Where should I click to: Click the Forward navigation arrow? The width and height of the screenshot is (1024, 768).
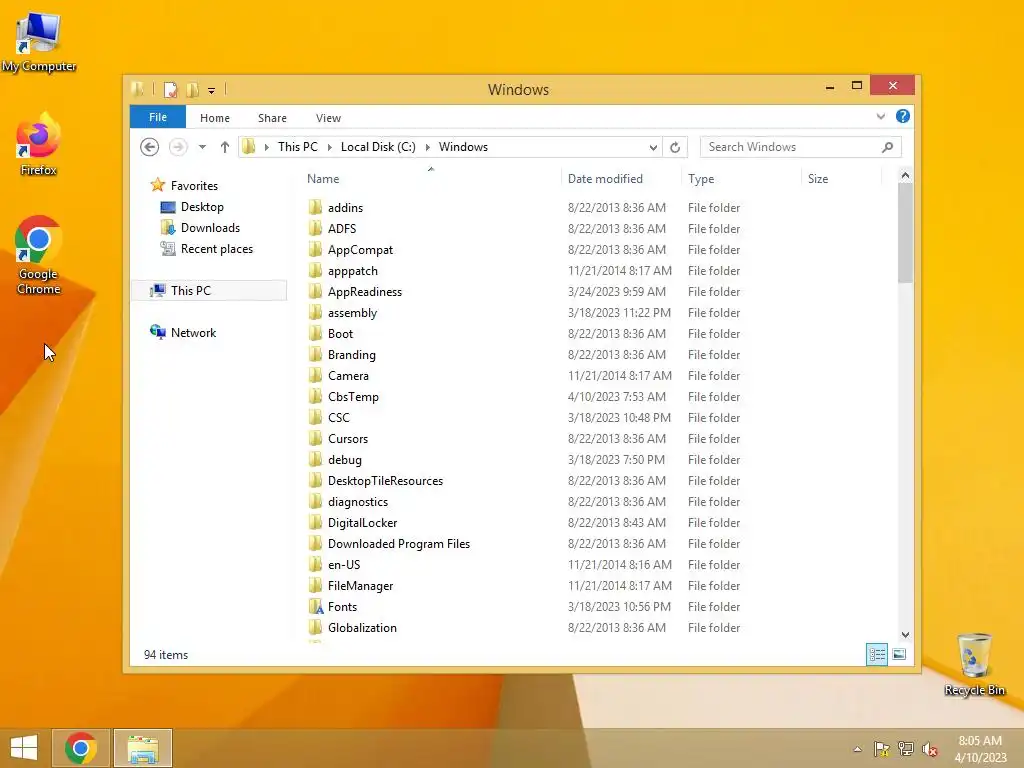point(178,147)
